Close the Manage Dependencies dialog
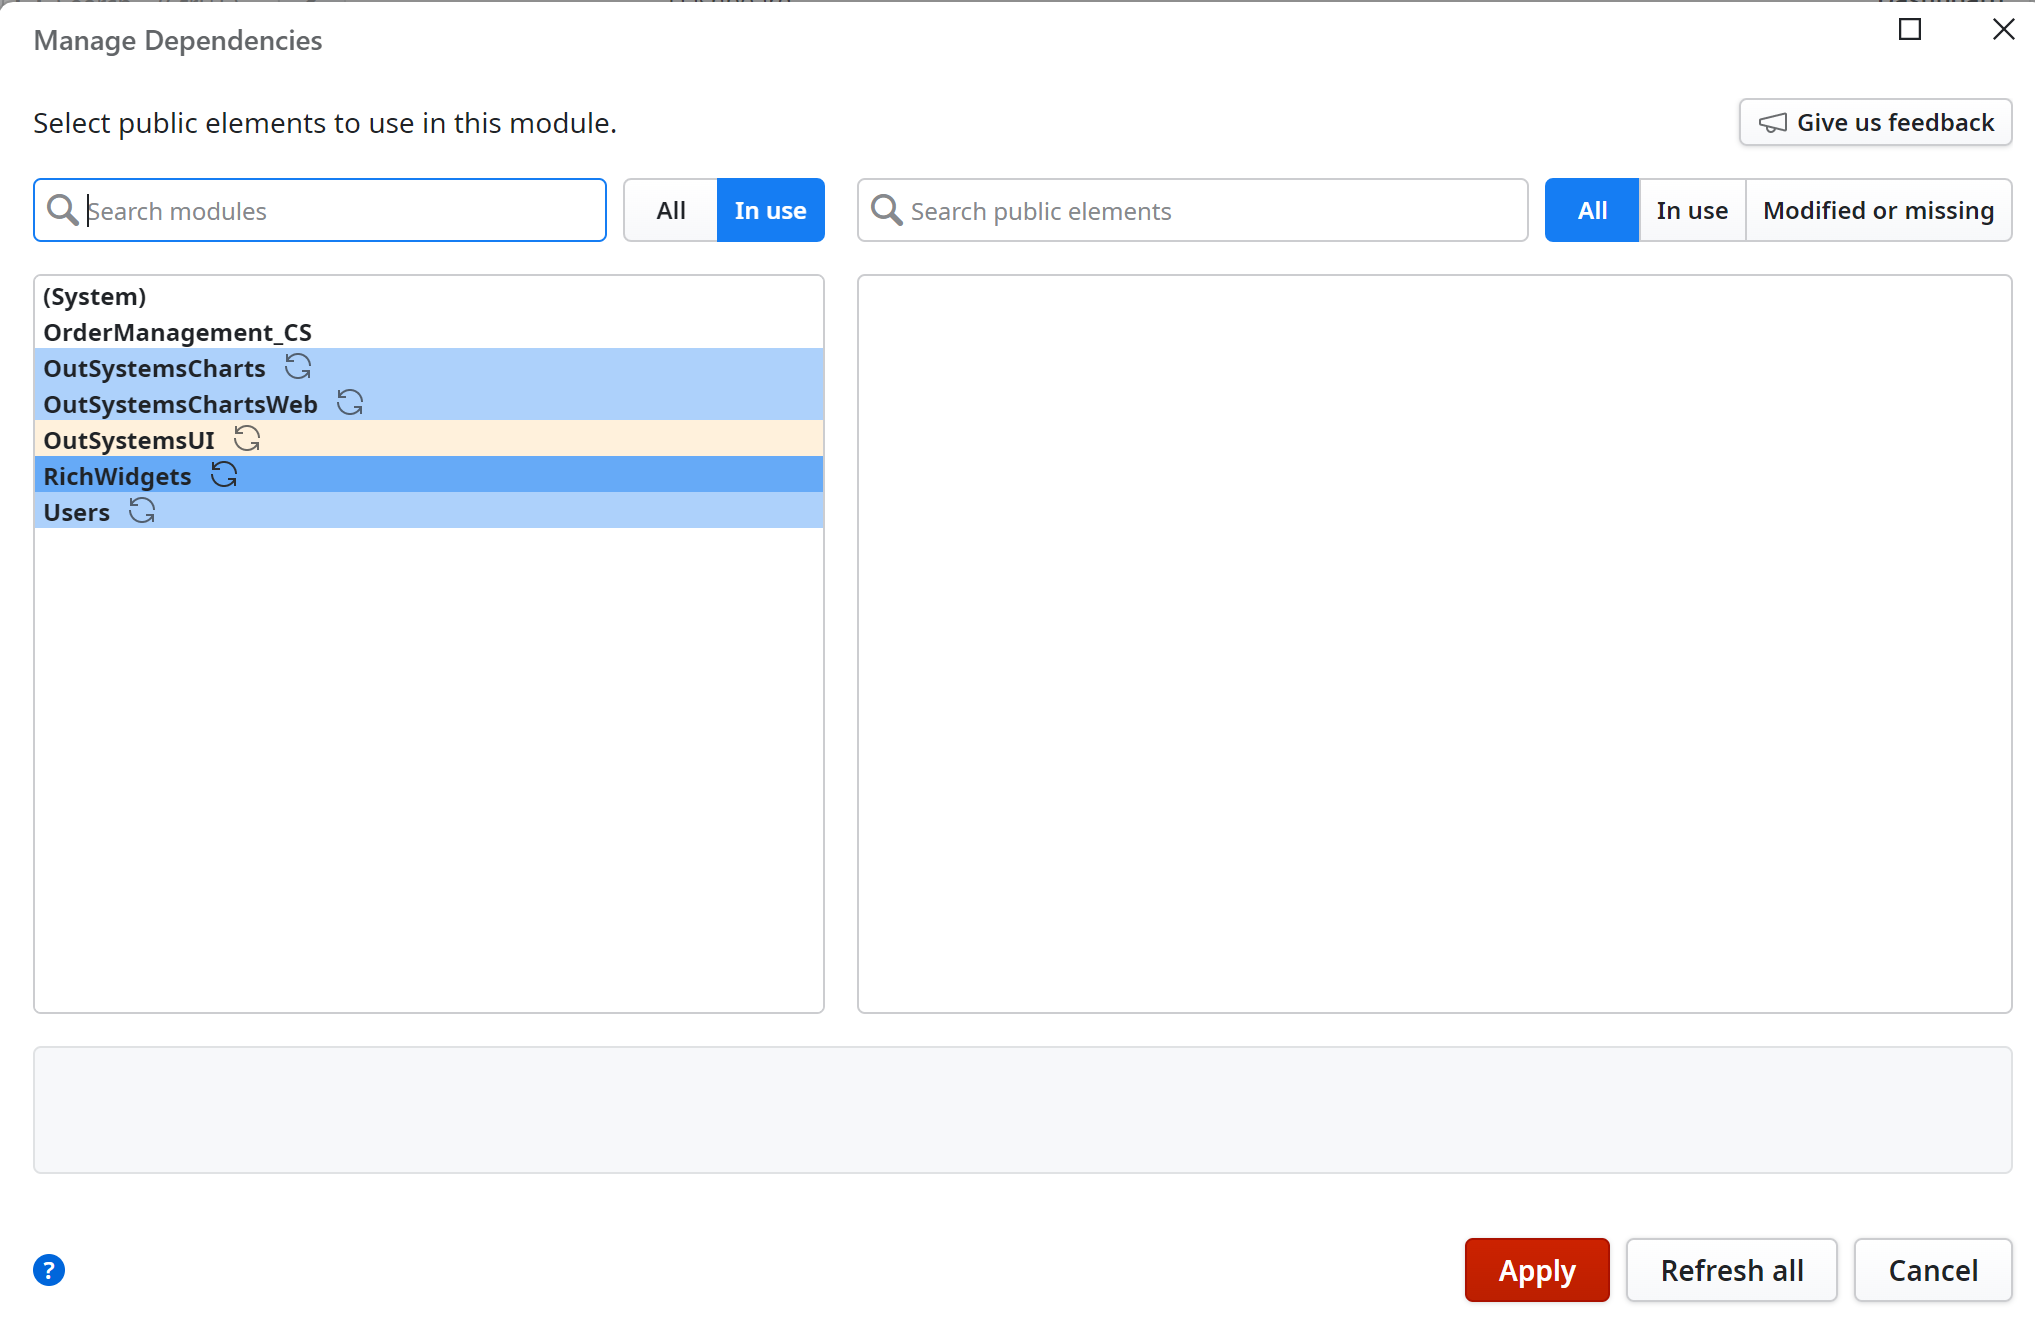Image resolution: width=2035 pixels, height=1323 pixels. [2004, 29]
